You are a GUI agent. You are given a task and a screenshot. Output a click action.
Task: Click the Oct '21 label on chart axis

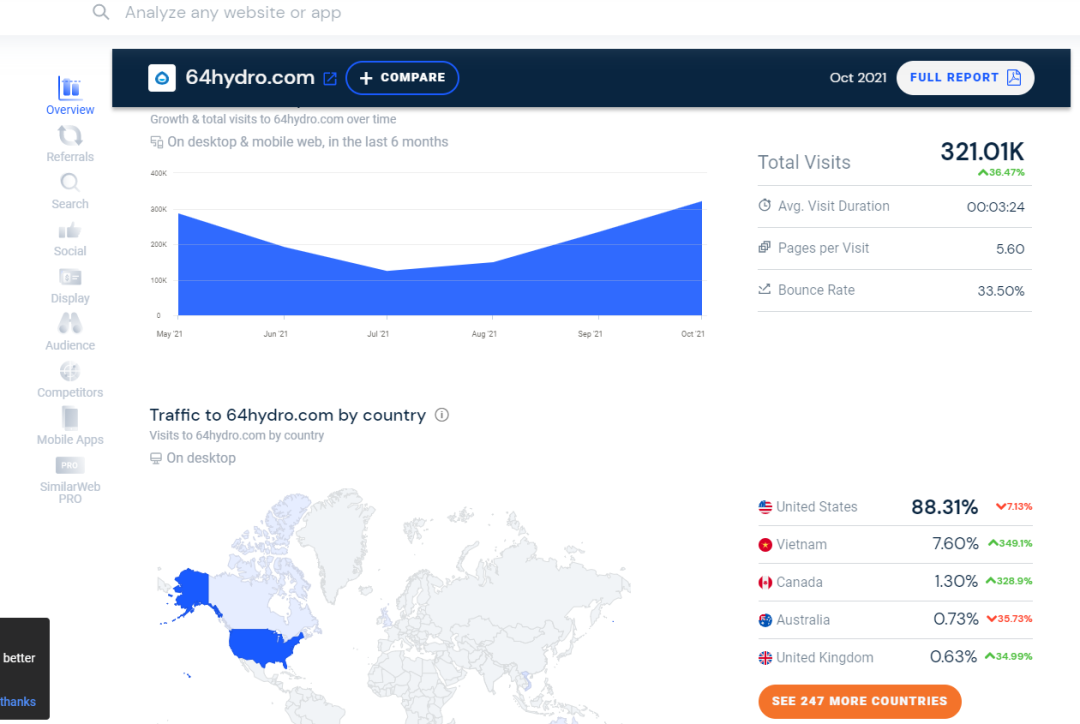point(693,334)
